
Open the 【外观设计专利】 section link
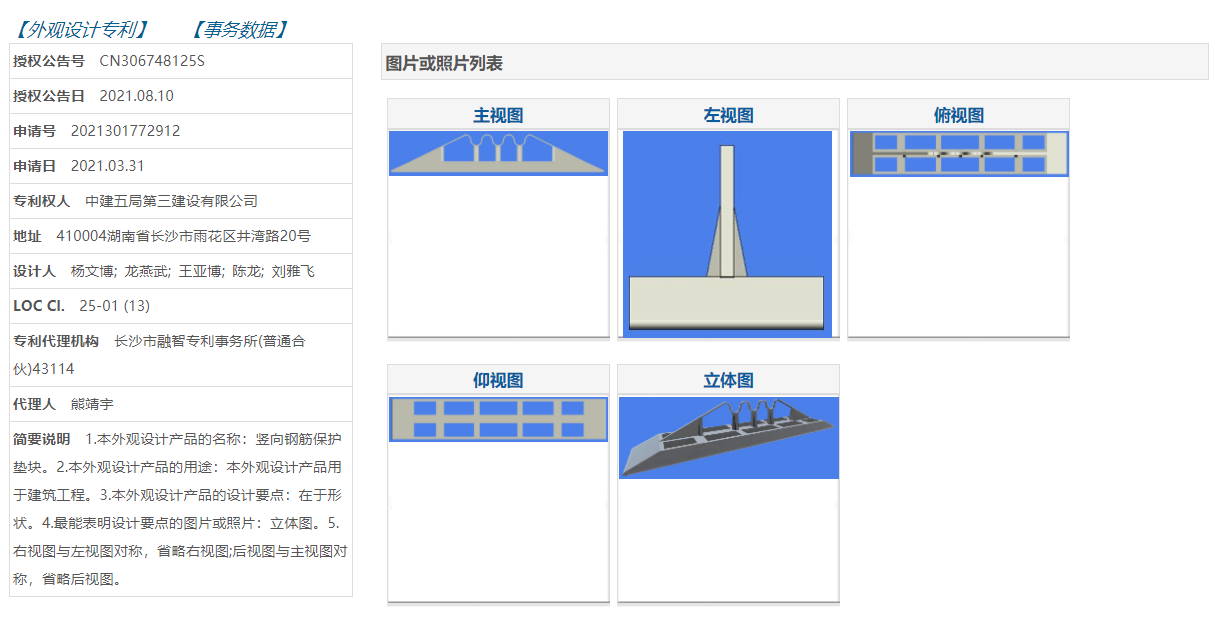click(80, 29)
